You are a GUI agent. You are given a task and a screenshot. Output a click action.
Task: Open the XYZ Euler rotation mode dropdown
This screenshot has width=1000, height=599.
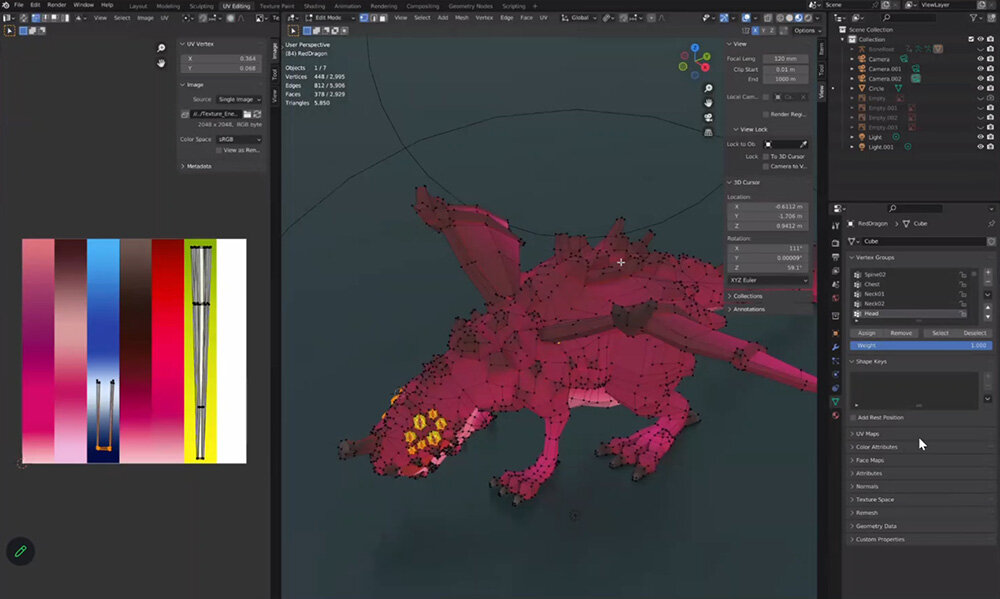click(768, 280)
